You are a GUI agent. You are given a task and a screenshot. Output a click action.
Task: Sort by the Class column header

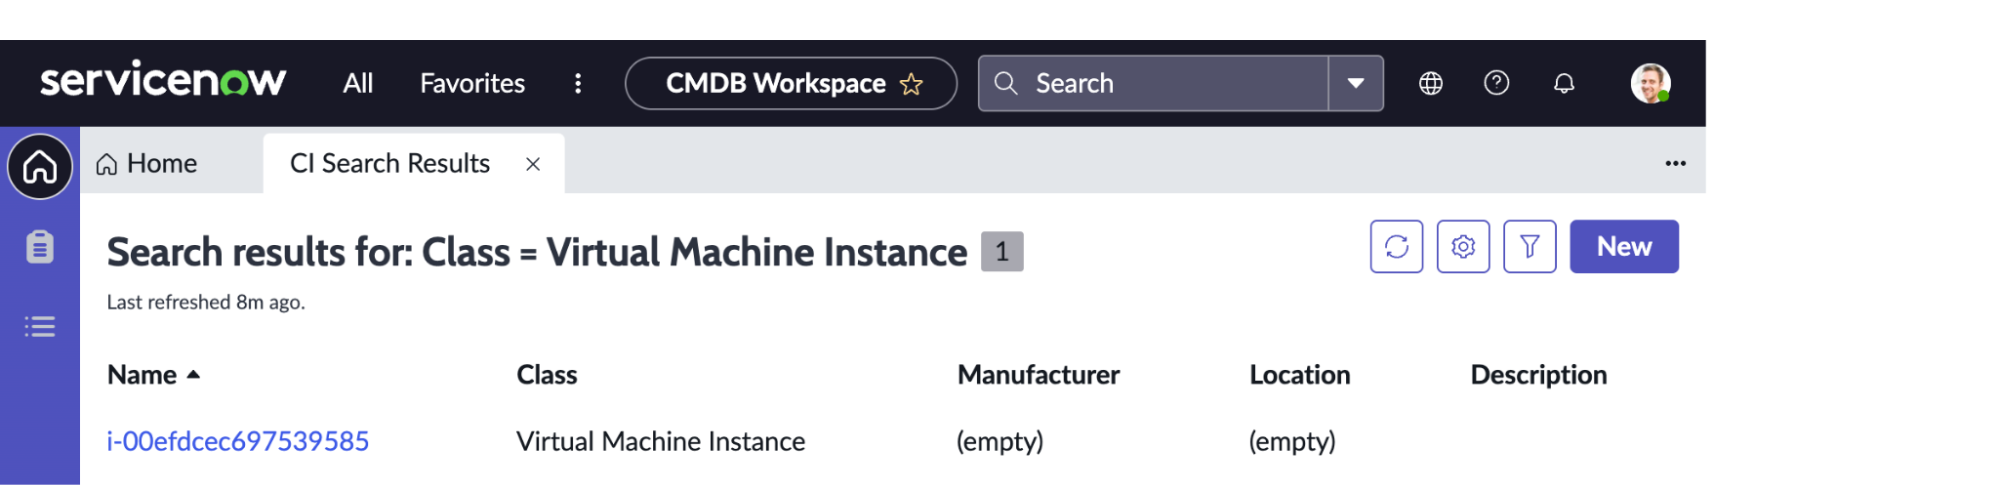click(547, 375)
